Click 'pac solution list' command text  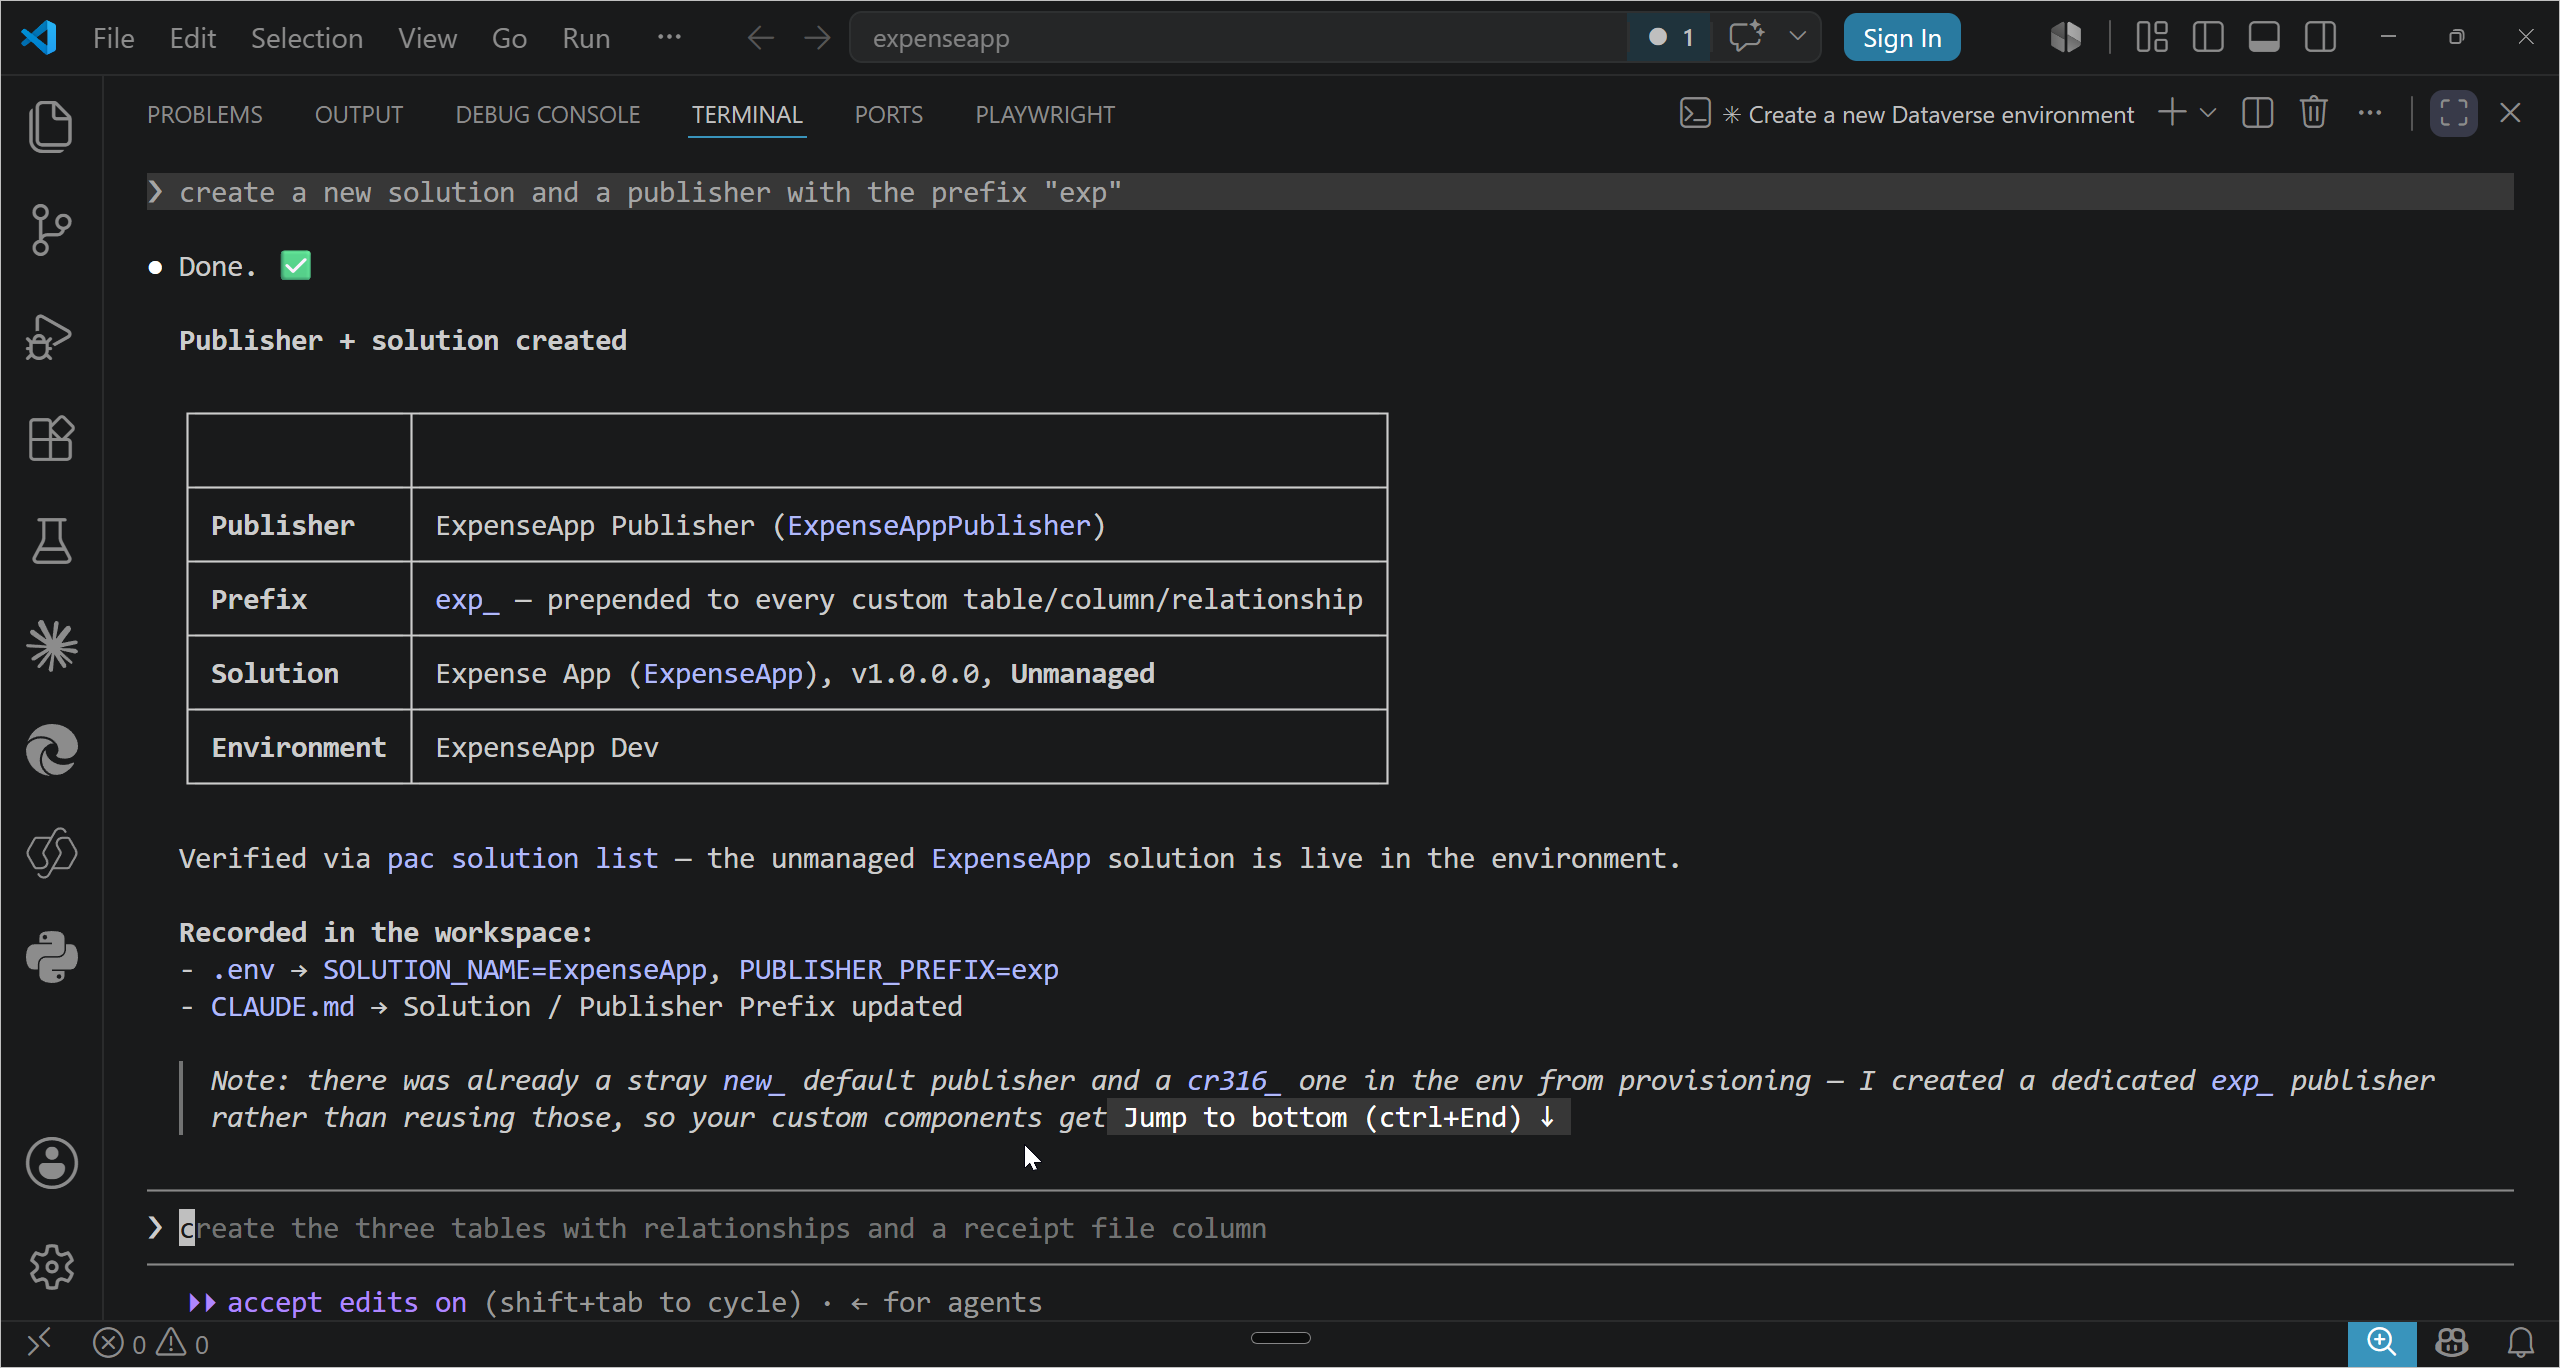523,858
